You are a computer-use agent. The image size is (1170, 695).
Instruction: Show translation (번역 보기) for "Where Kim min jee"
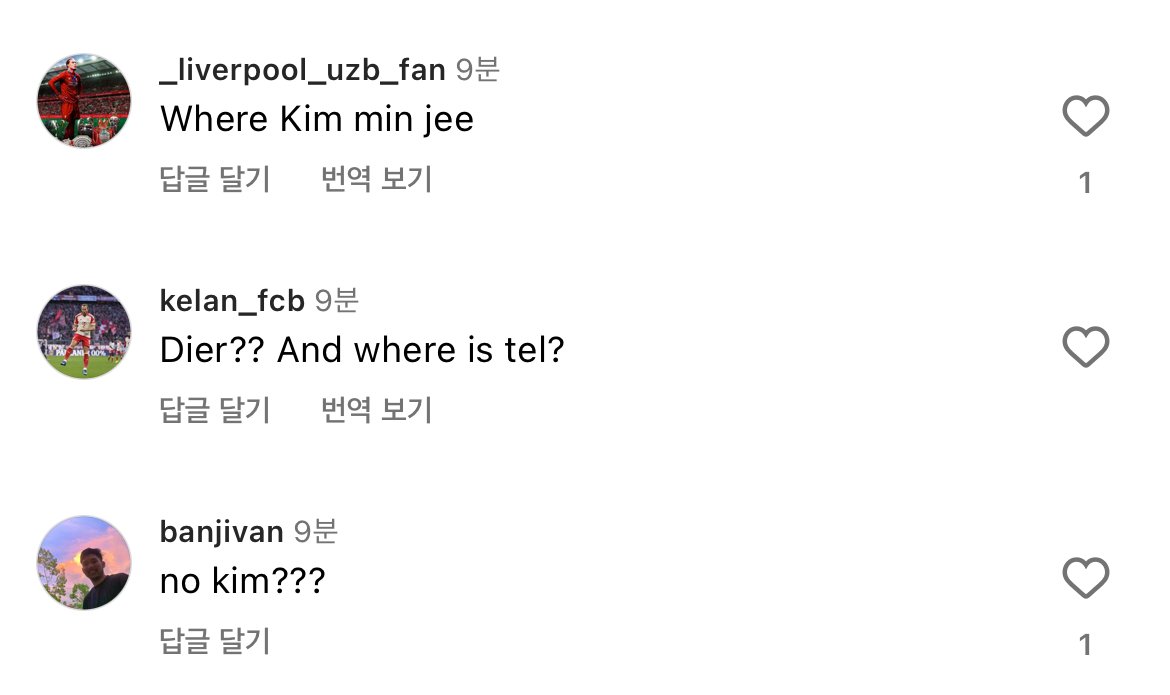click(376, 180)
